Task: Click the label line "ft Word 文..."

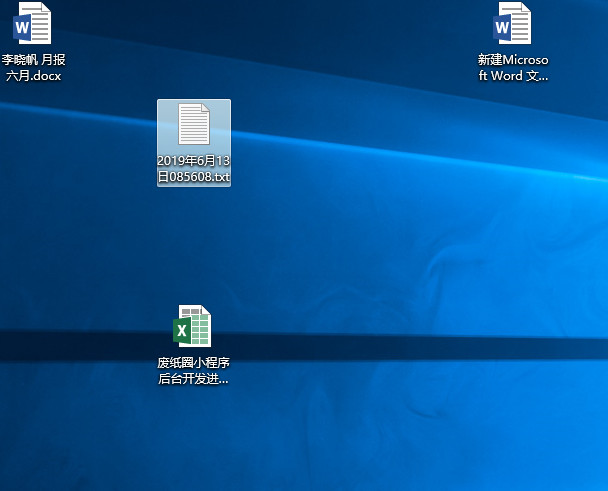Action: tap(513, 75)
